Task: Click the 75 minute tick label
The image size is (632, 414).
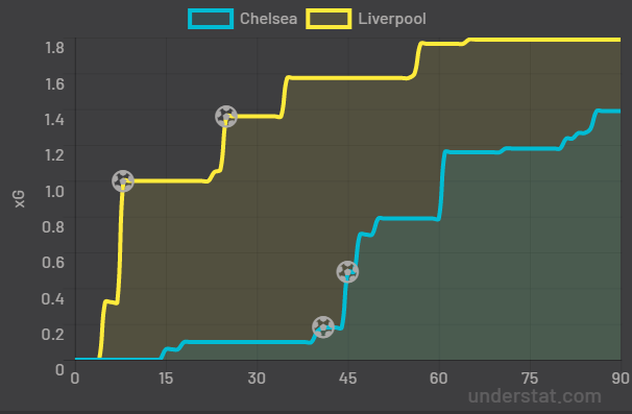Action: 530,378
